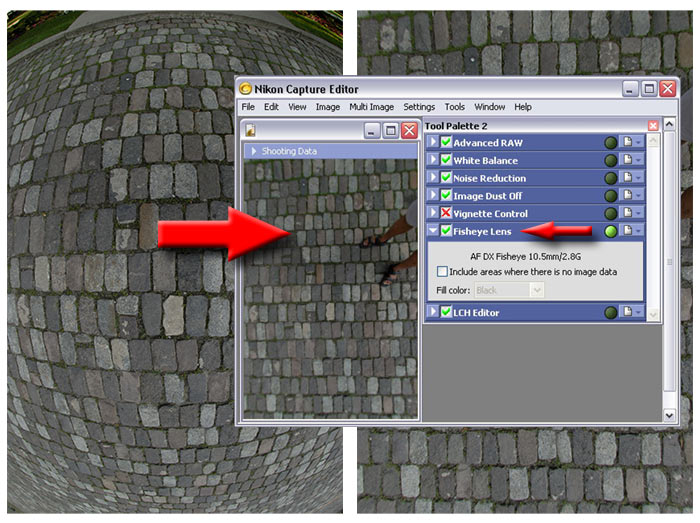
Task: Maximize the Nikon Capture Editor window
Action: tap(649, 89)
